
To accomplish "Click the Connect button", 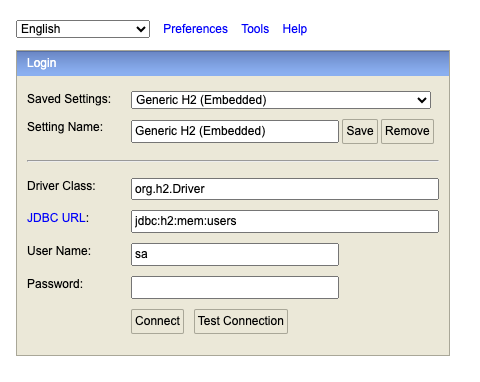I will pyautogui.click(x=157, y=321).
